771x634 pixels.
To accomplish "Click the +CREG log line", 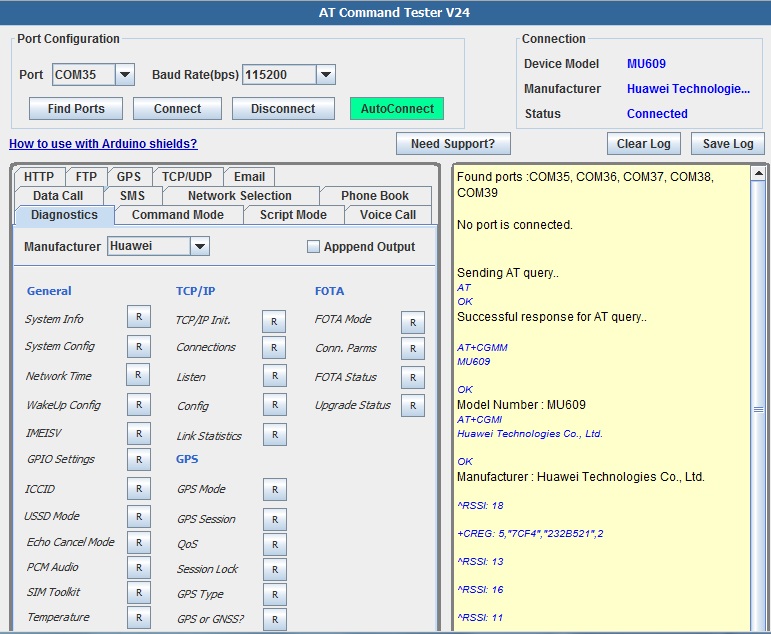I will (530, 534).
